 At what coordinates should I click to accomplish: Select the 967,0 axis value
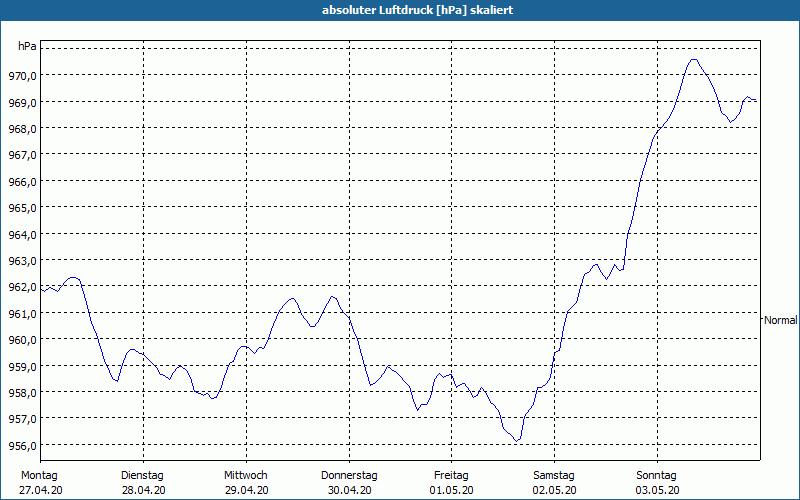[x=22, y=156]
